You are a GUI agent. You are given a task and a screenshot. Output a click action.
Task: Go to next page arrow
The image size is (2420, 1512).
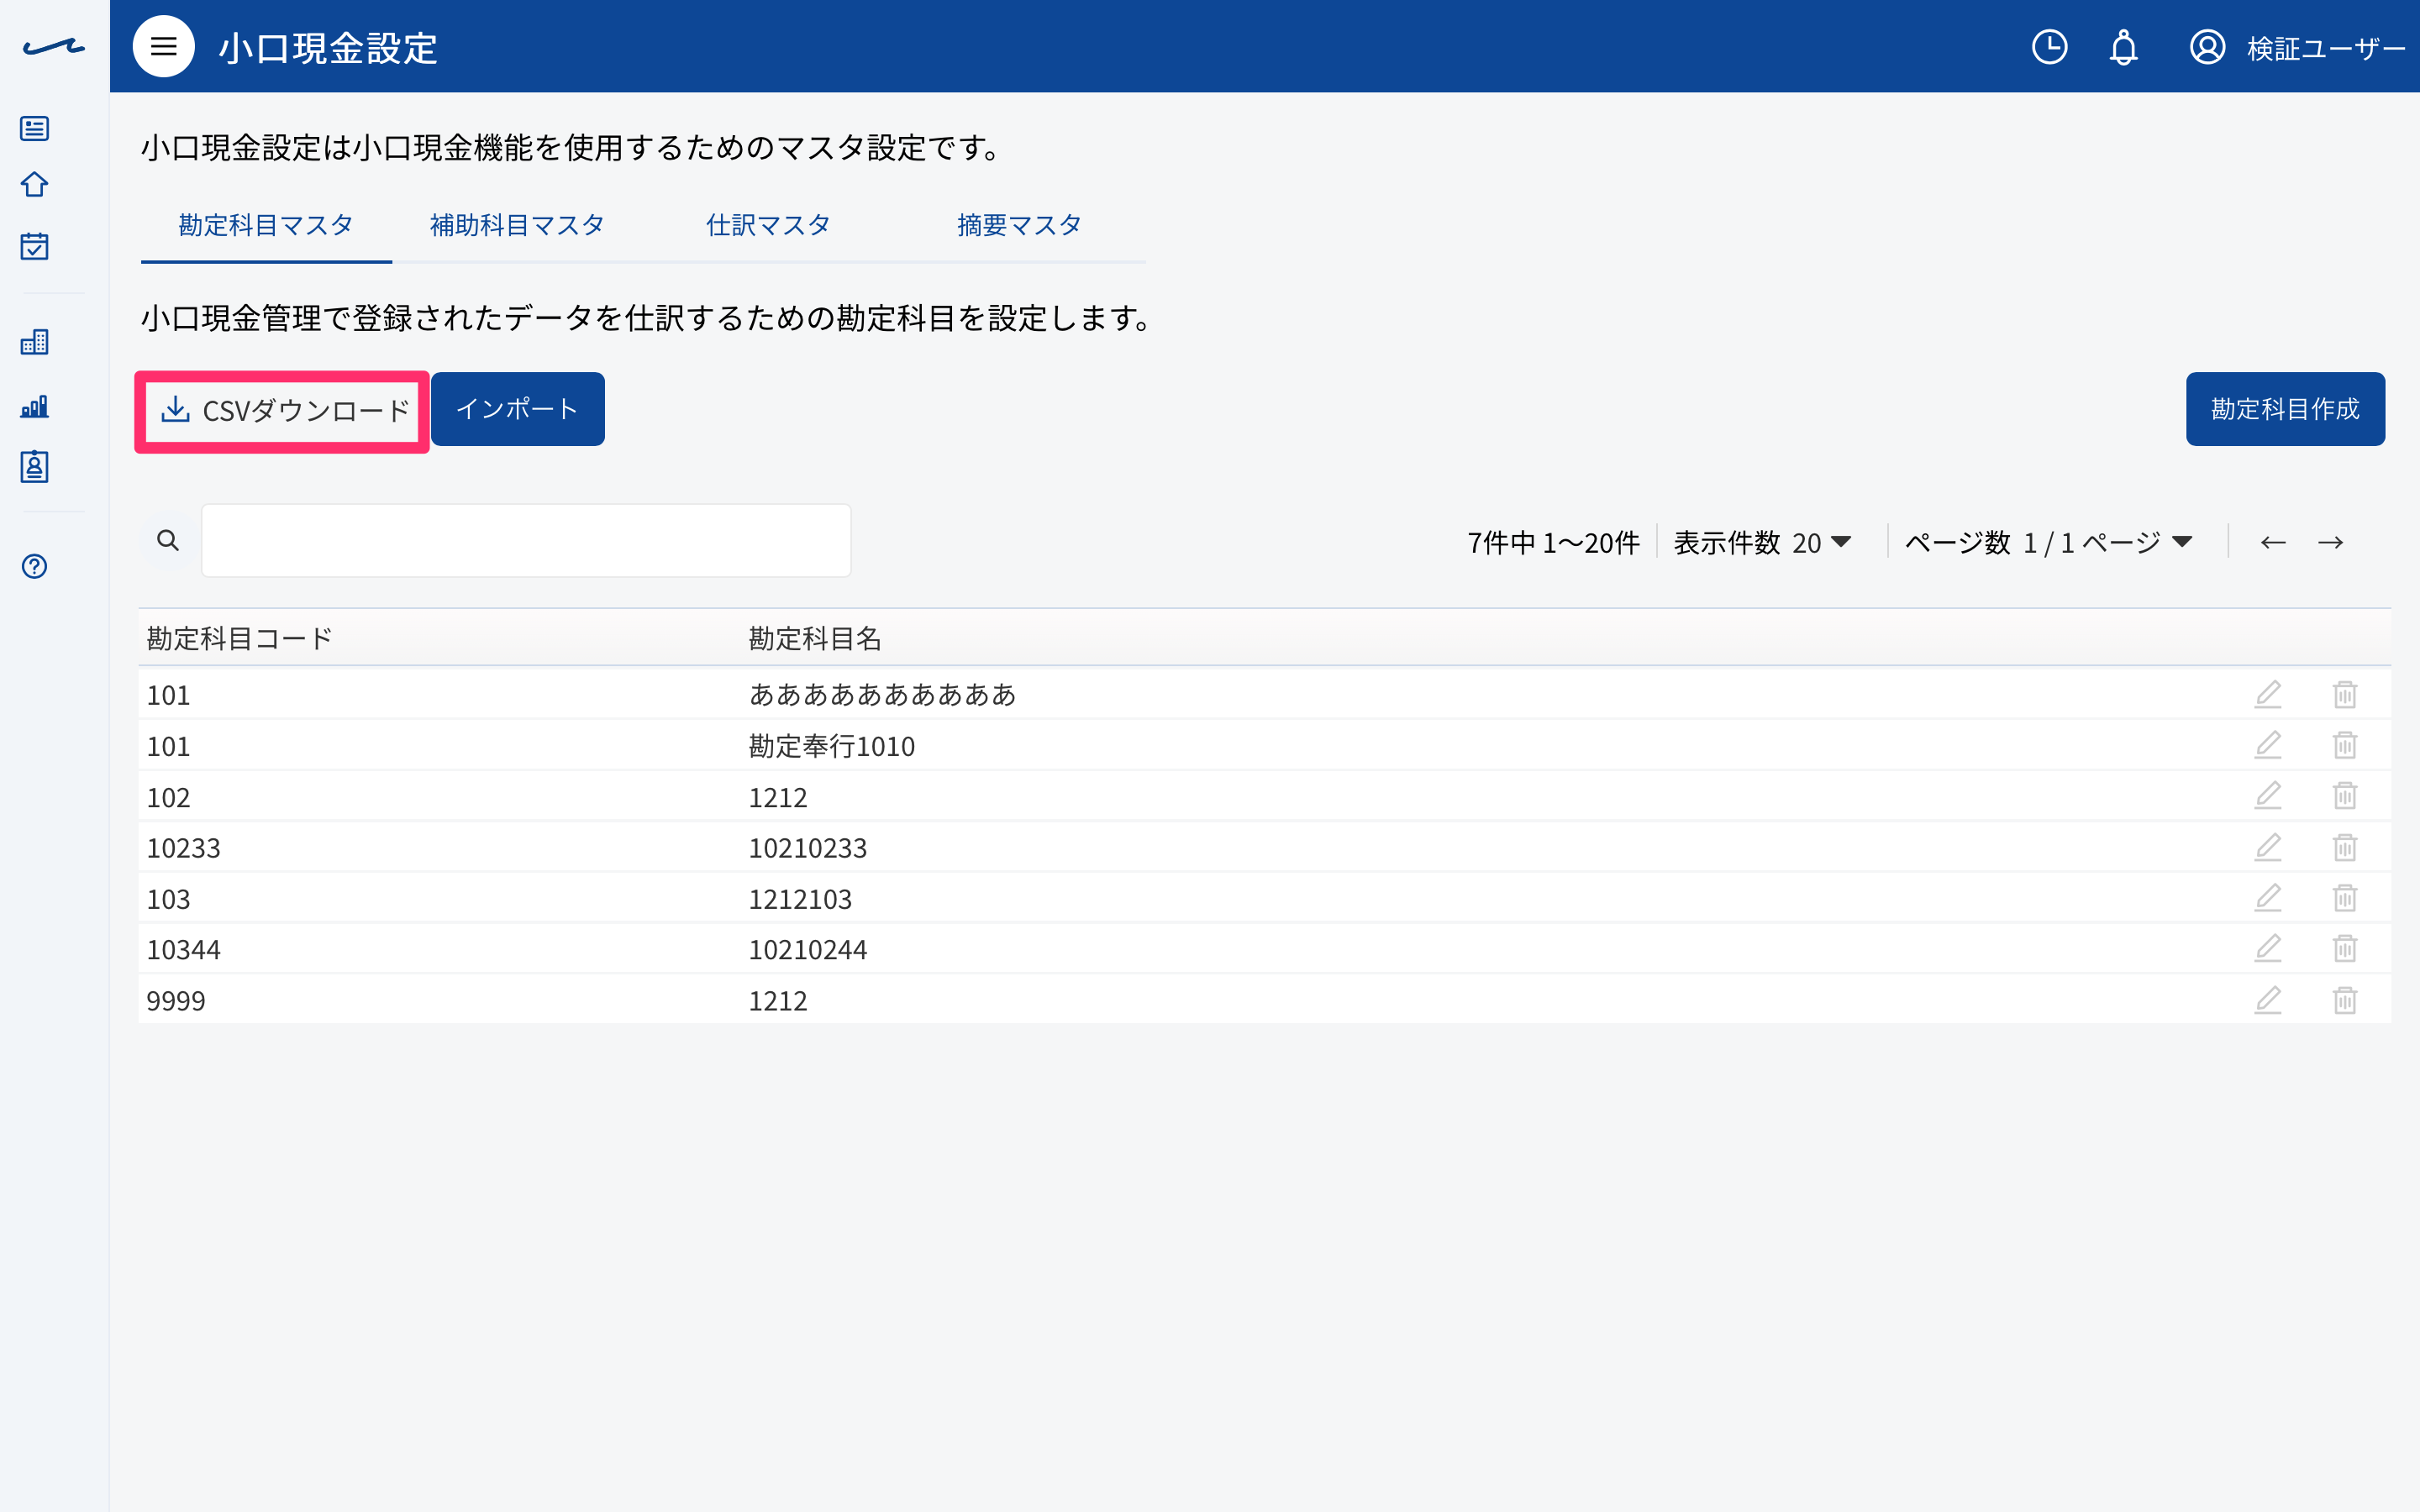click(2330, 542)
